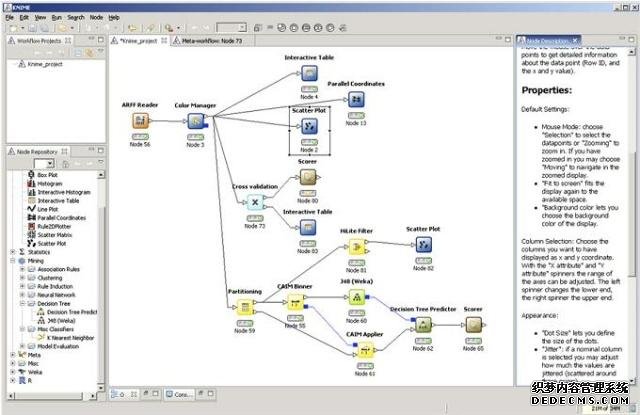Select the CAIM Applier node icon

point(366,350)
